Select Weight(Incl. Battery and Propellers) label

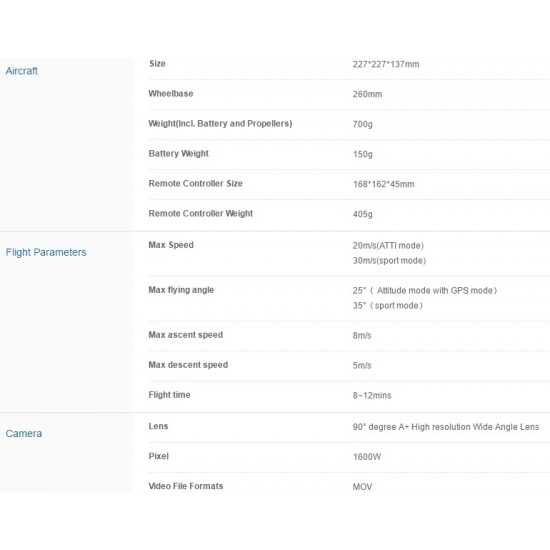(220, 123)
